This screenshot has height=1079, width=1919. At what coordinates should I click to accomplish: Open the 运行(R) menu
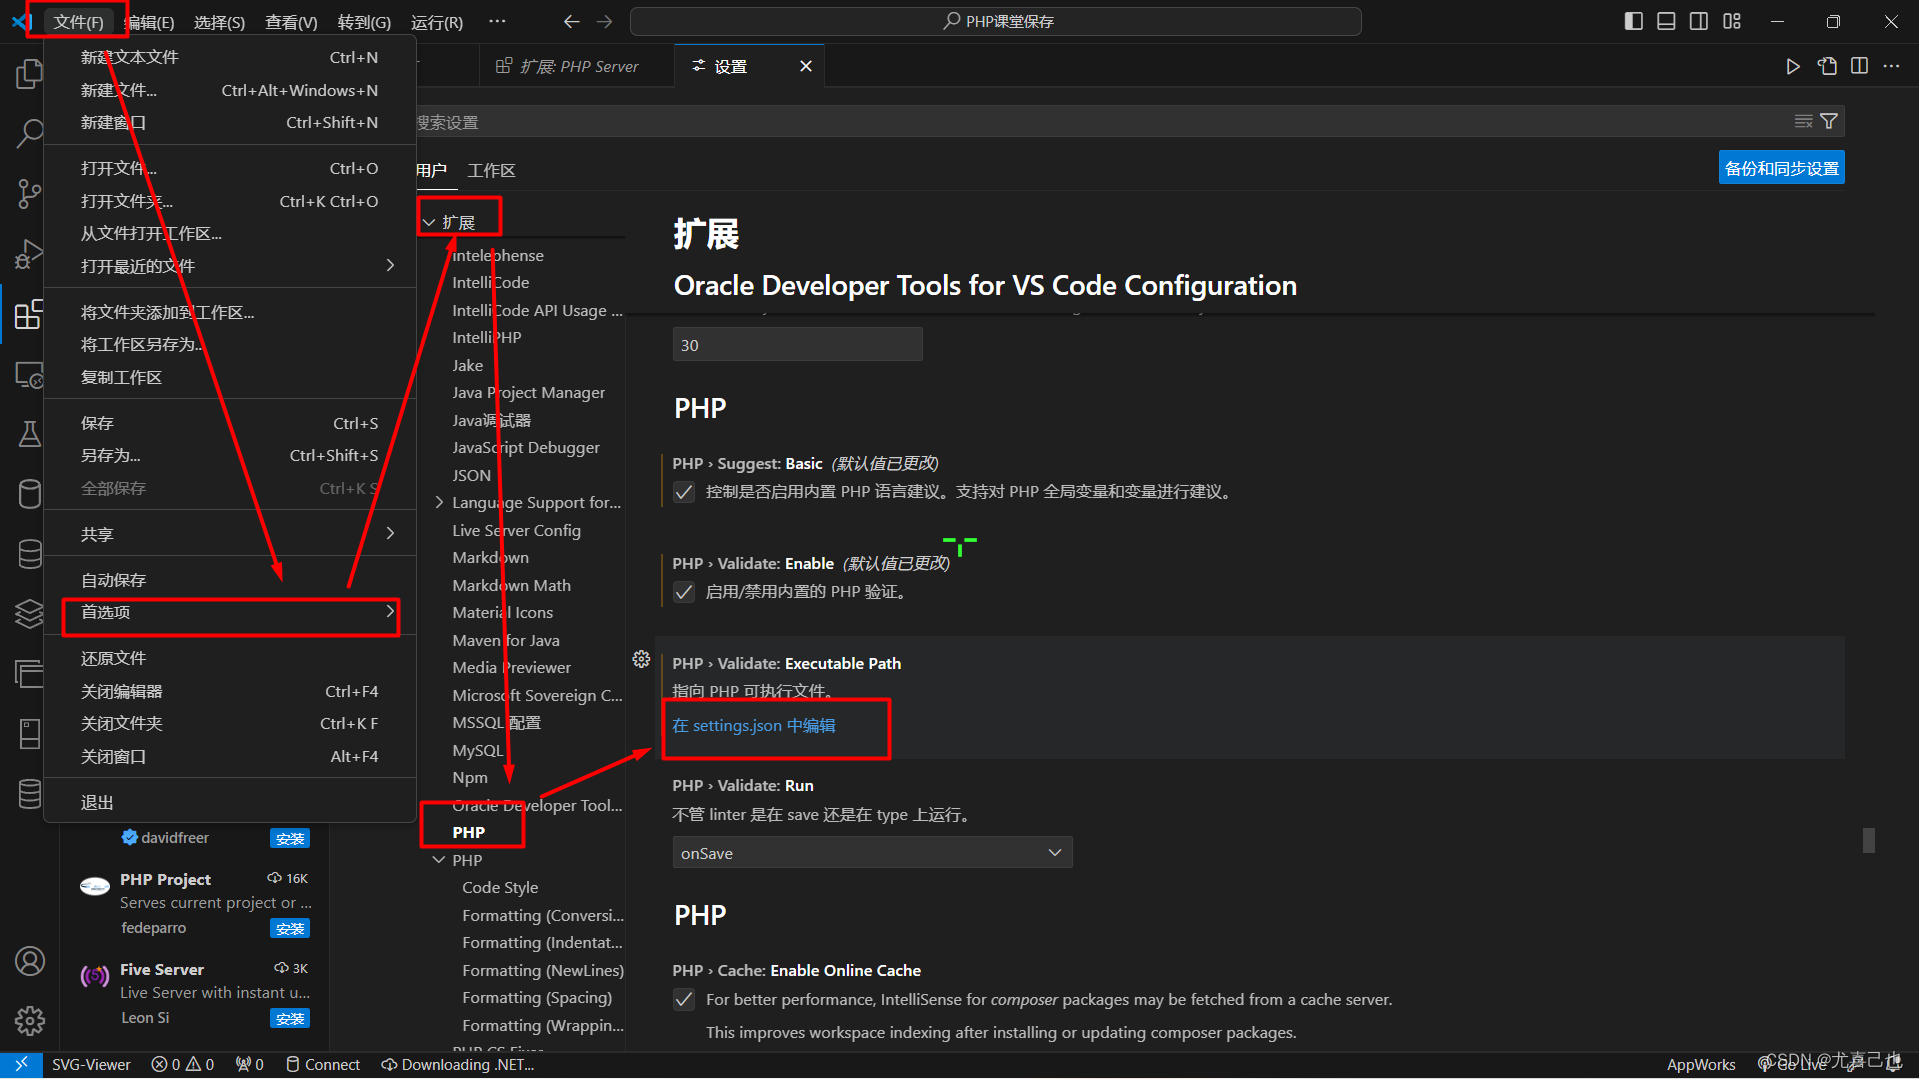(x=437, y=22)
